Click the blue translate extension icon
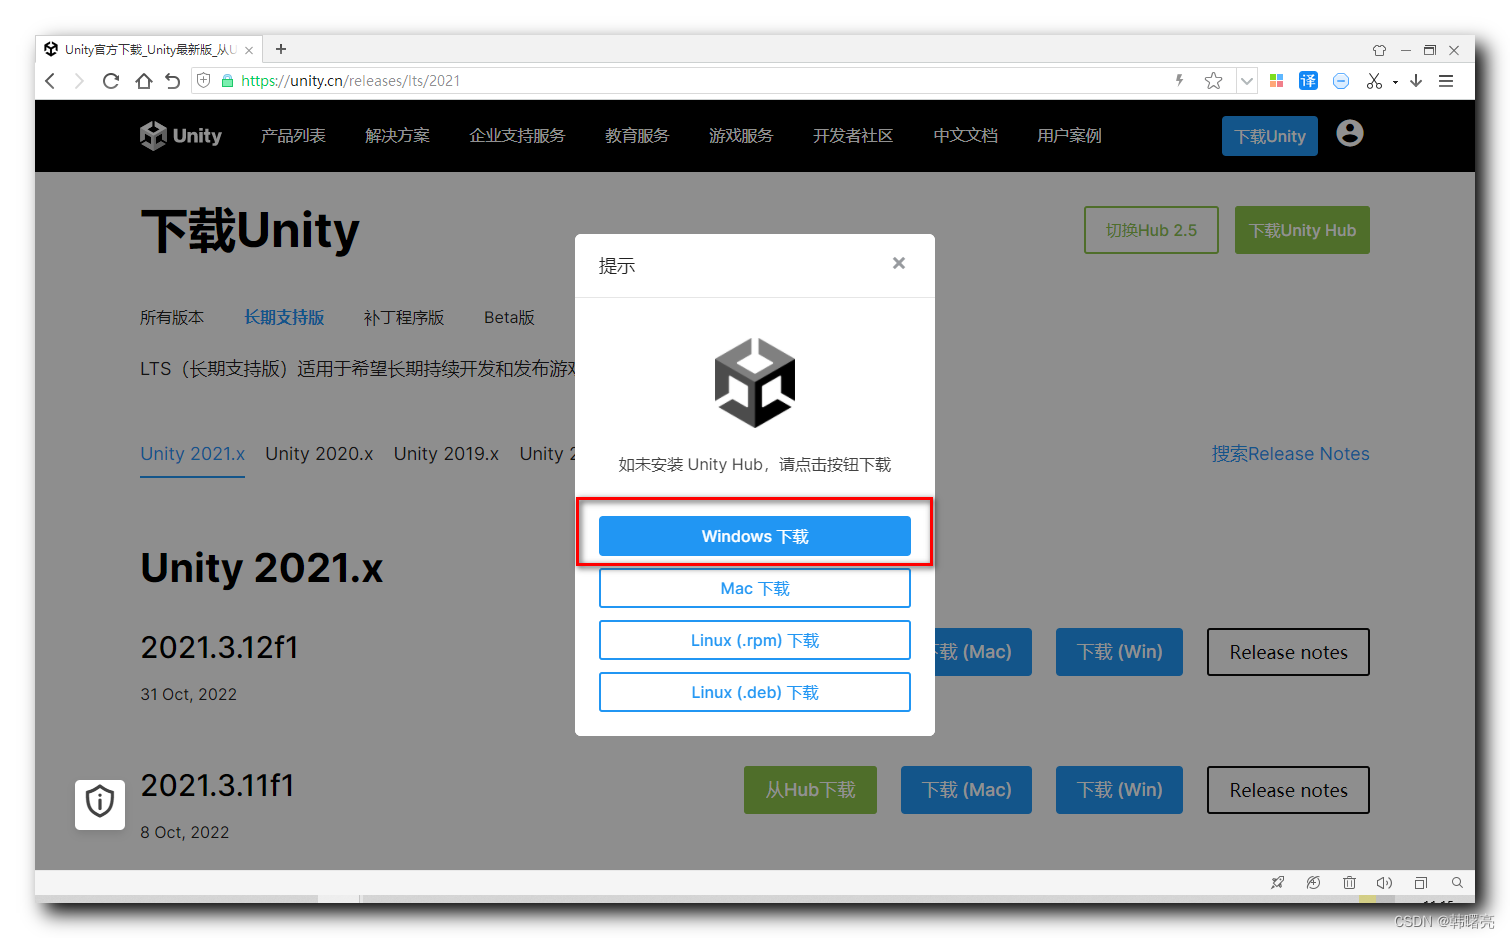This screenshot has width=1510, height=938. (x=1308, y=81)
